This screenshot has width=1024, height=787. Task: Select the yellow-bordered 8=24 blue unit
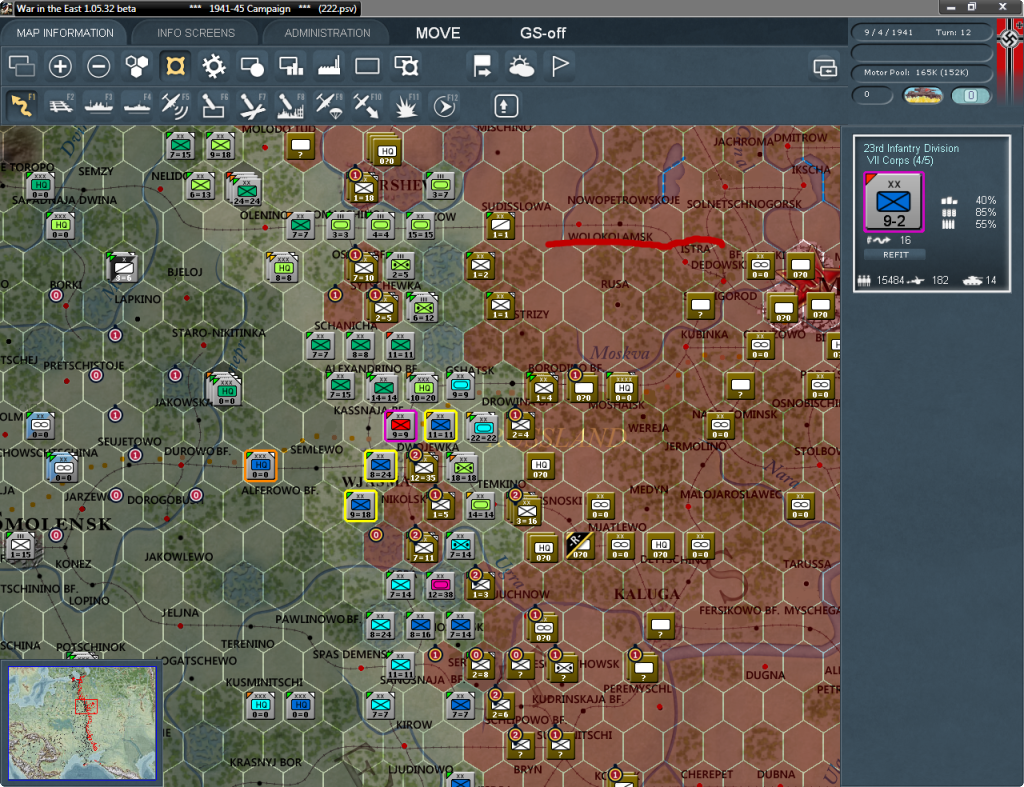(x=380, y=466)
